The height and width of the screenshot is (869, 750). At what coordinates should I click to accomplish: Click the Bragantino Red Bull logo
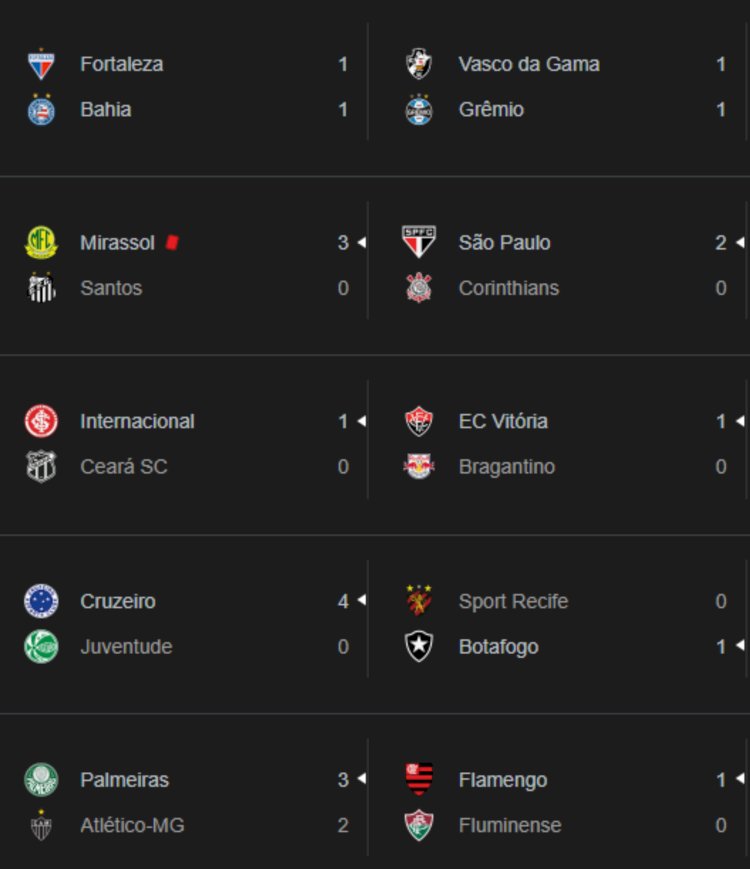pyautogui.click(x=419, y=467)
